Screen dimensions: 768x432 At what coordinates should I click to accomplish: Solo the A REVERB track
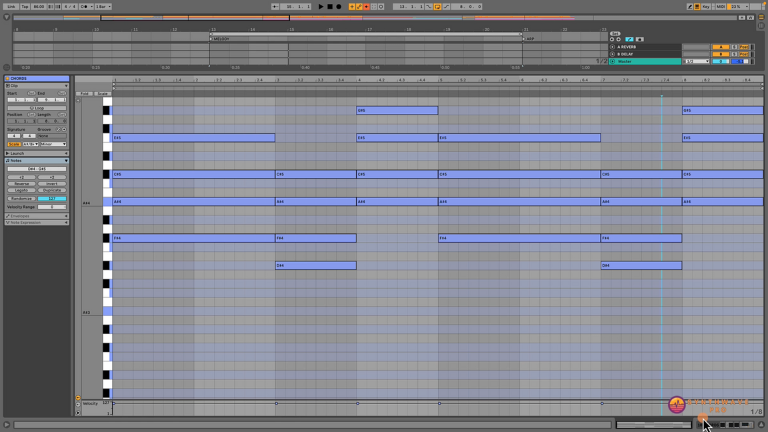coord(734,47)
